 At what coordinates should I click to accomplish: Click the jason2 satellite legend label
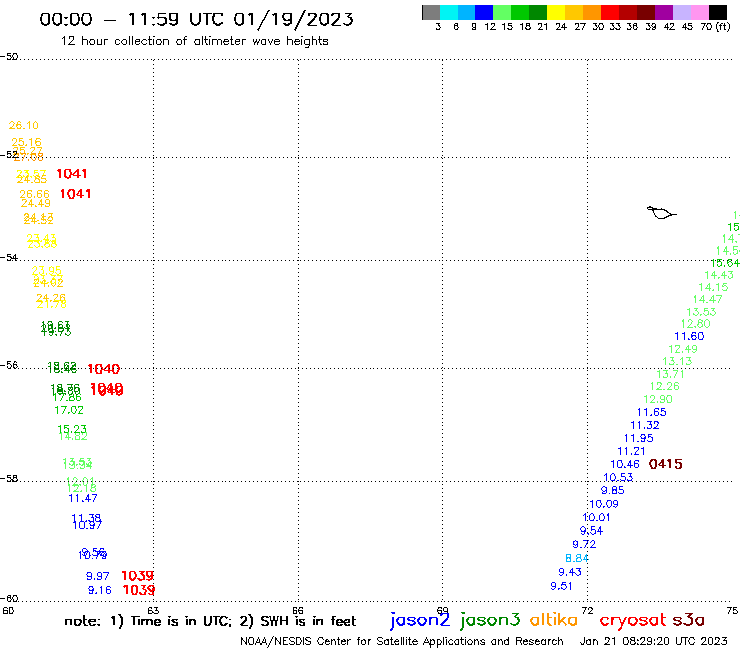[x=420, y=620]
